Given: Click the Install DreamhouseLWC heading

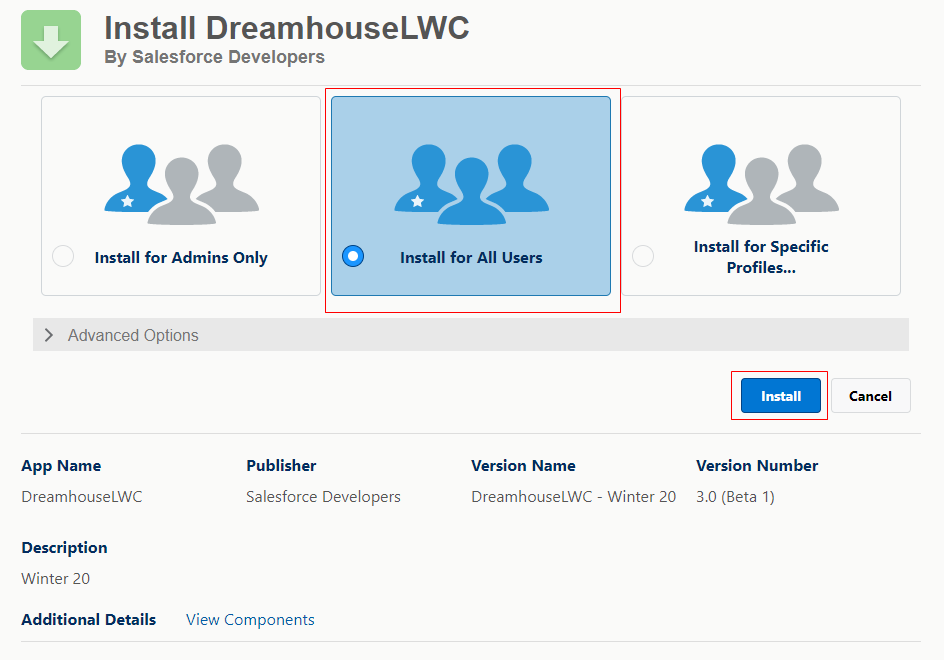Looking at the screenshot, I should point(287,28).
